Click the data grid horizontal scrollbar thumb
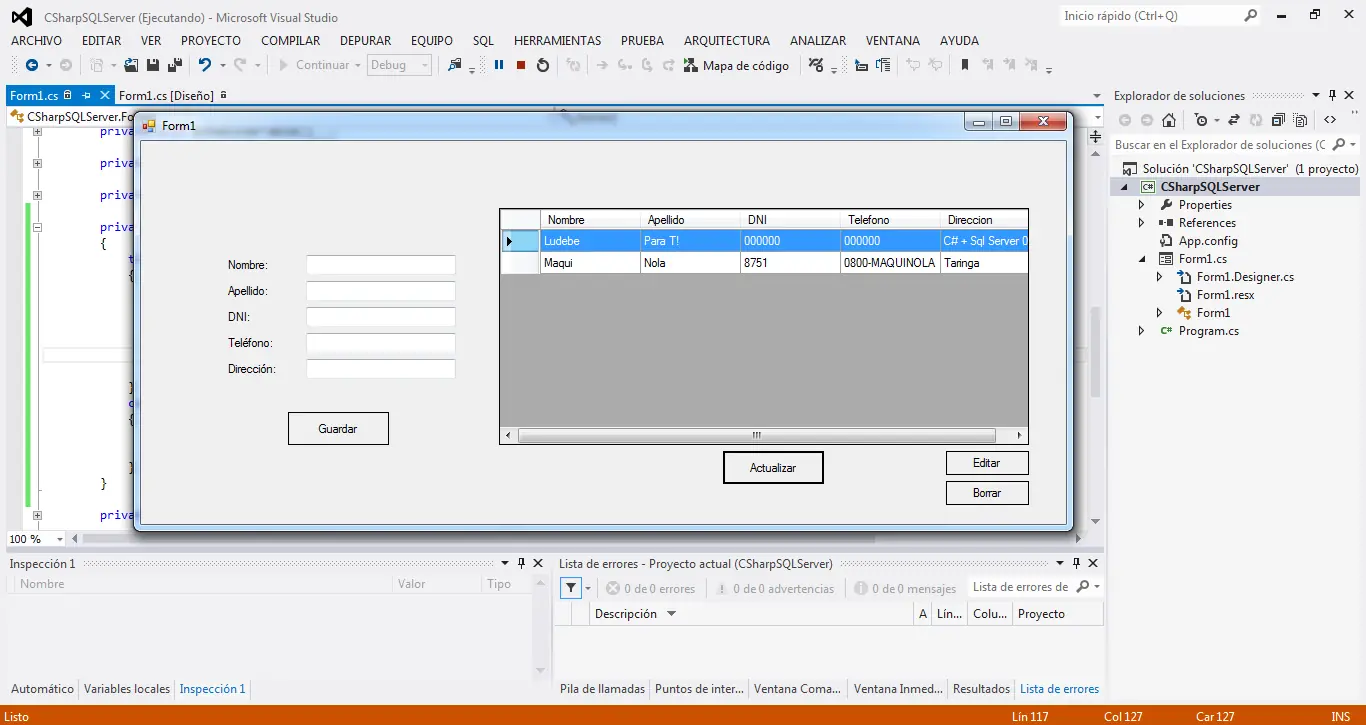The image size is (1366, 725). (756, 436)
